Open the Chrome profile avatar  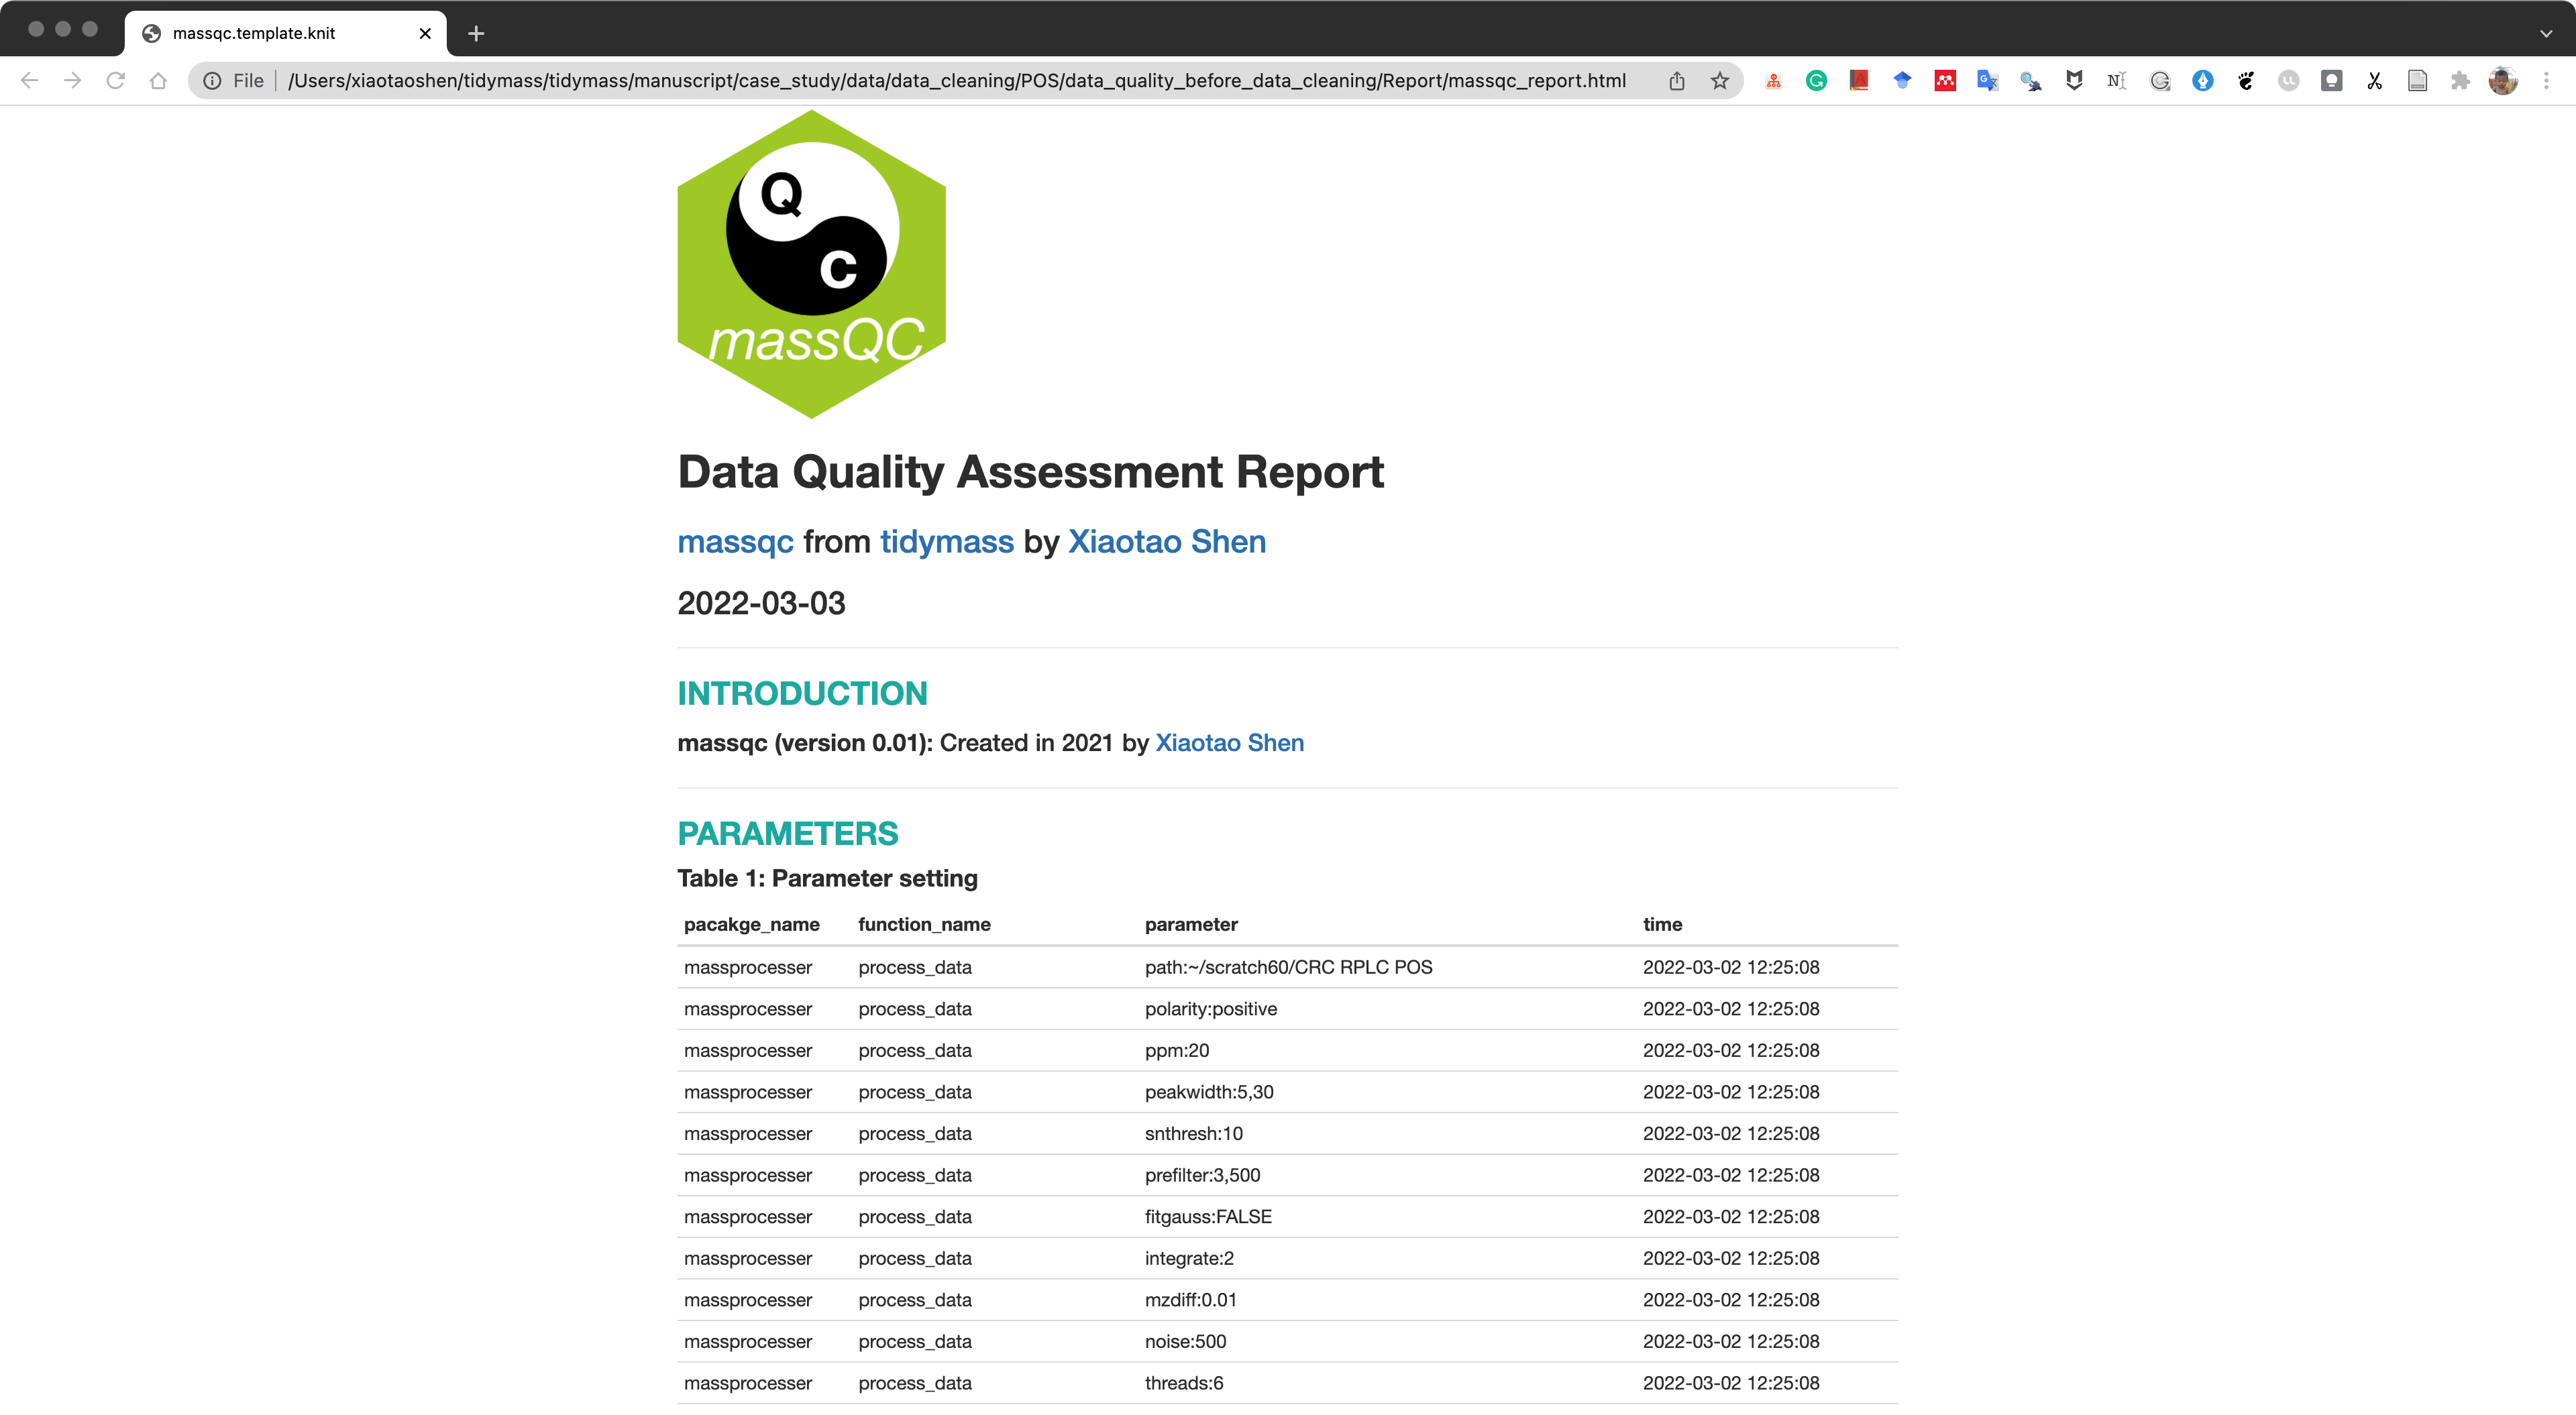[2504, 81]
